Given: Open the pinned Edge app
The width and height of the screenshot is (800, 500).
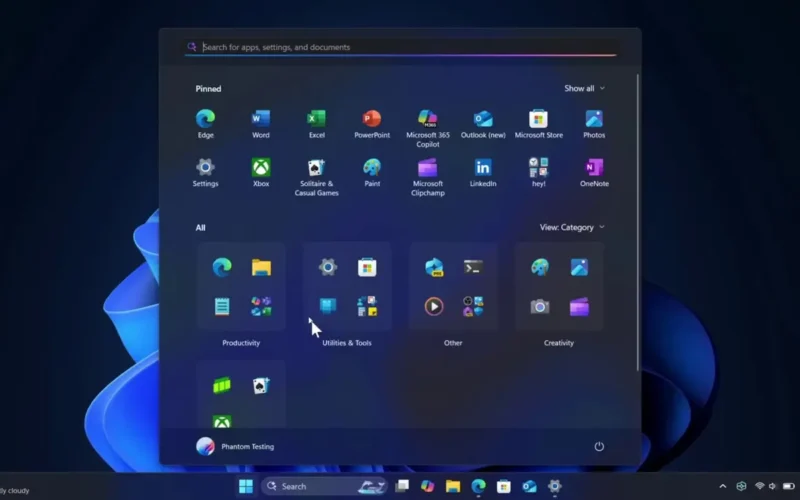Looking at the screenshot, I should (x=206, y=124).
